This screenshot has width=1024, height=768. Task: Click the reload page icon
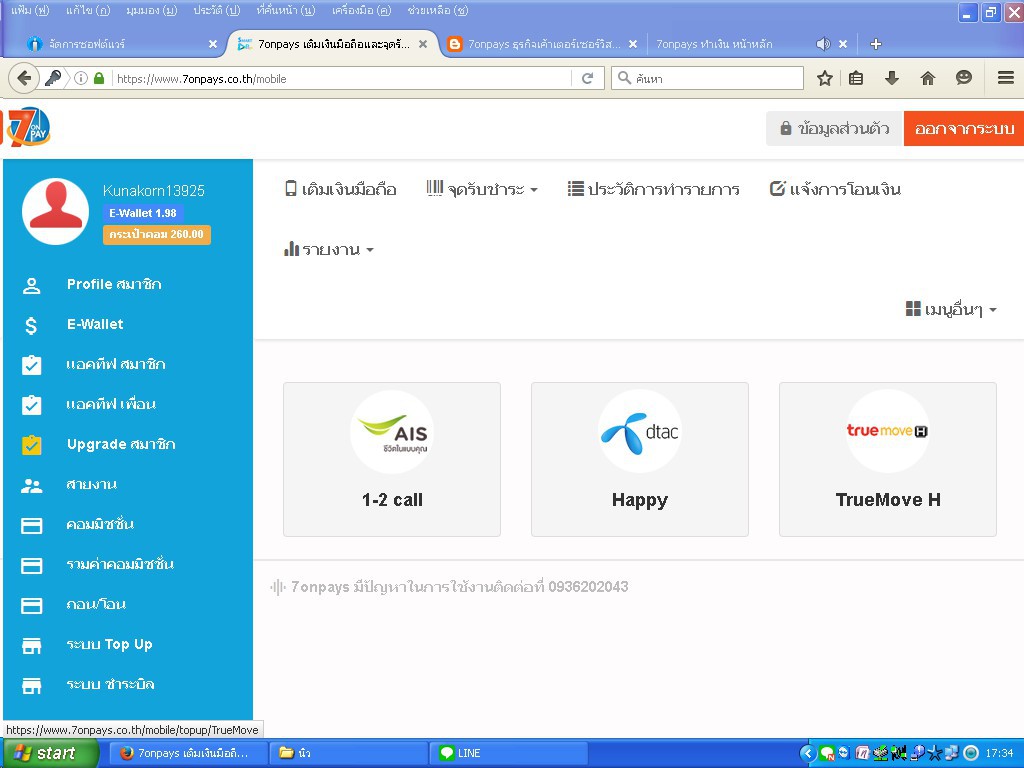[588, 78]
